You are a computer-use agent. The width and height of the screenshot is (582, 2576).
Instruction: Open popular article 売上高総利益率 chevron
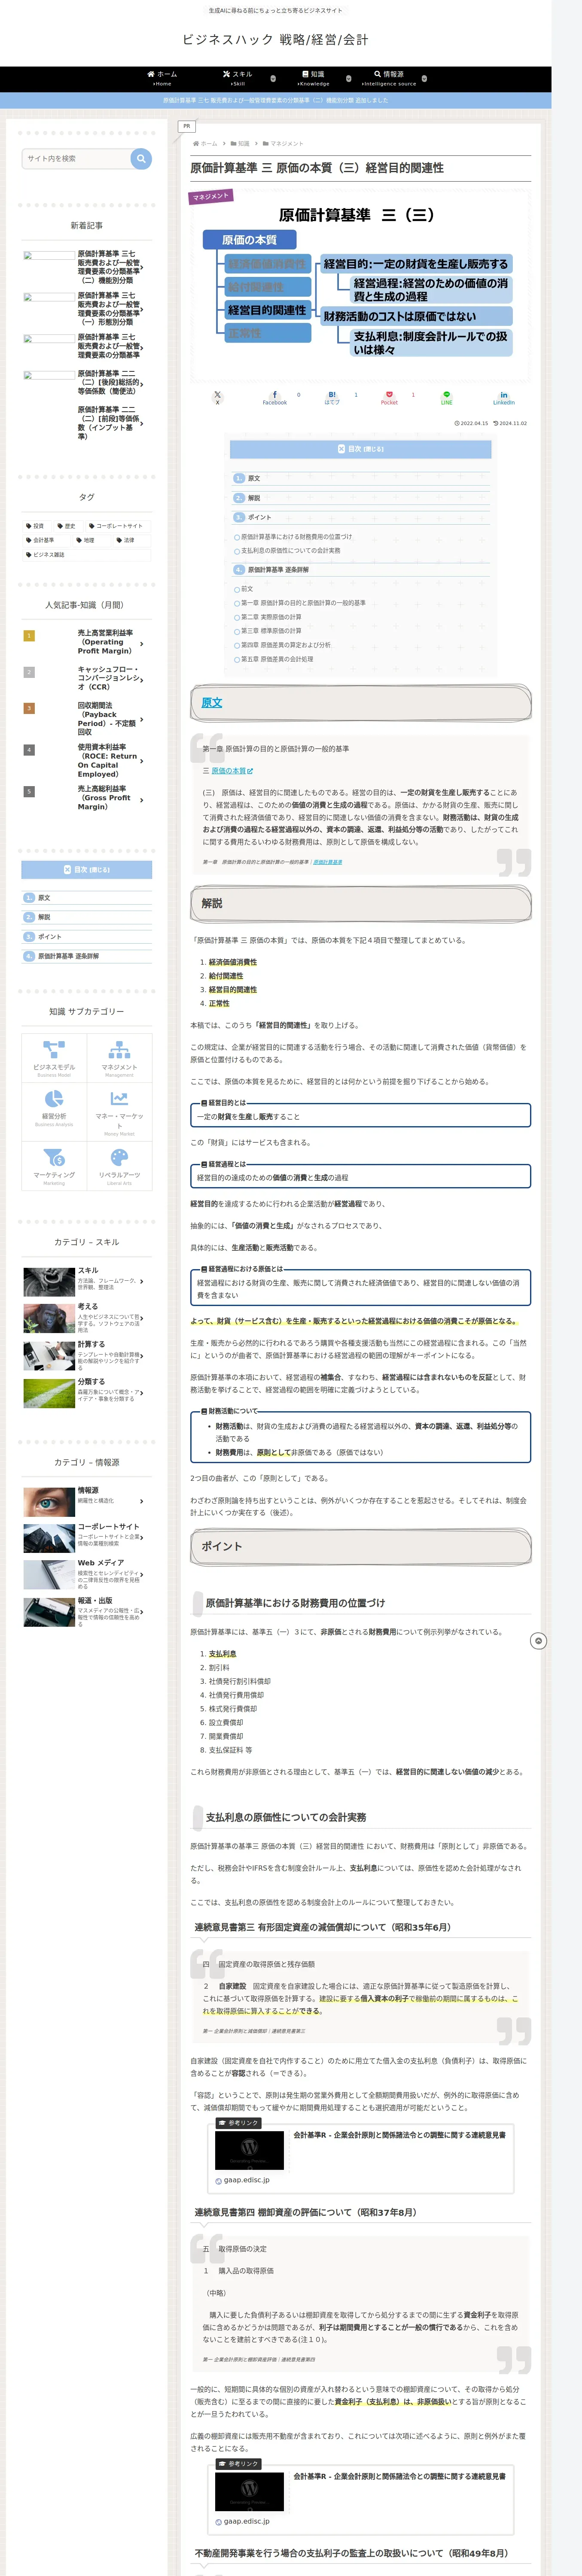142,799
